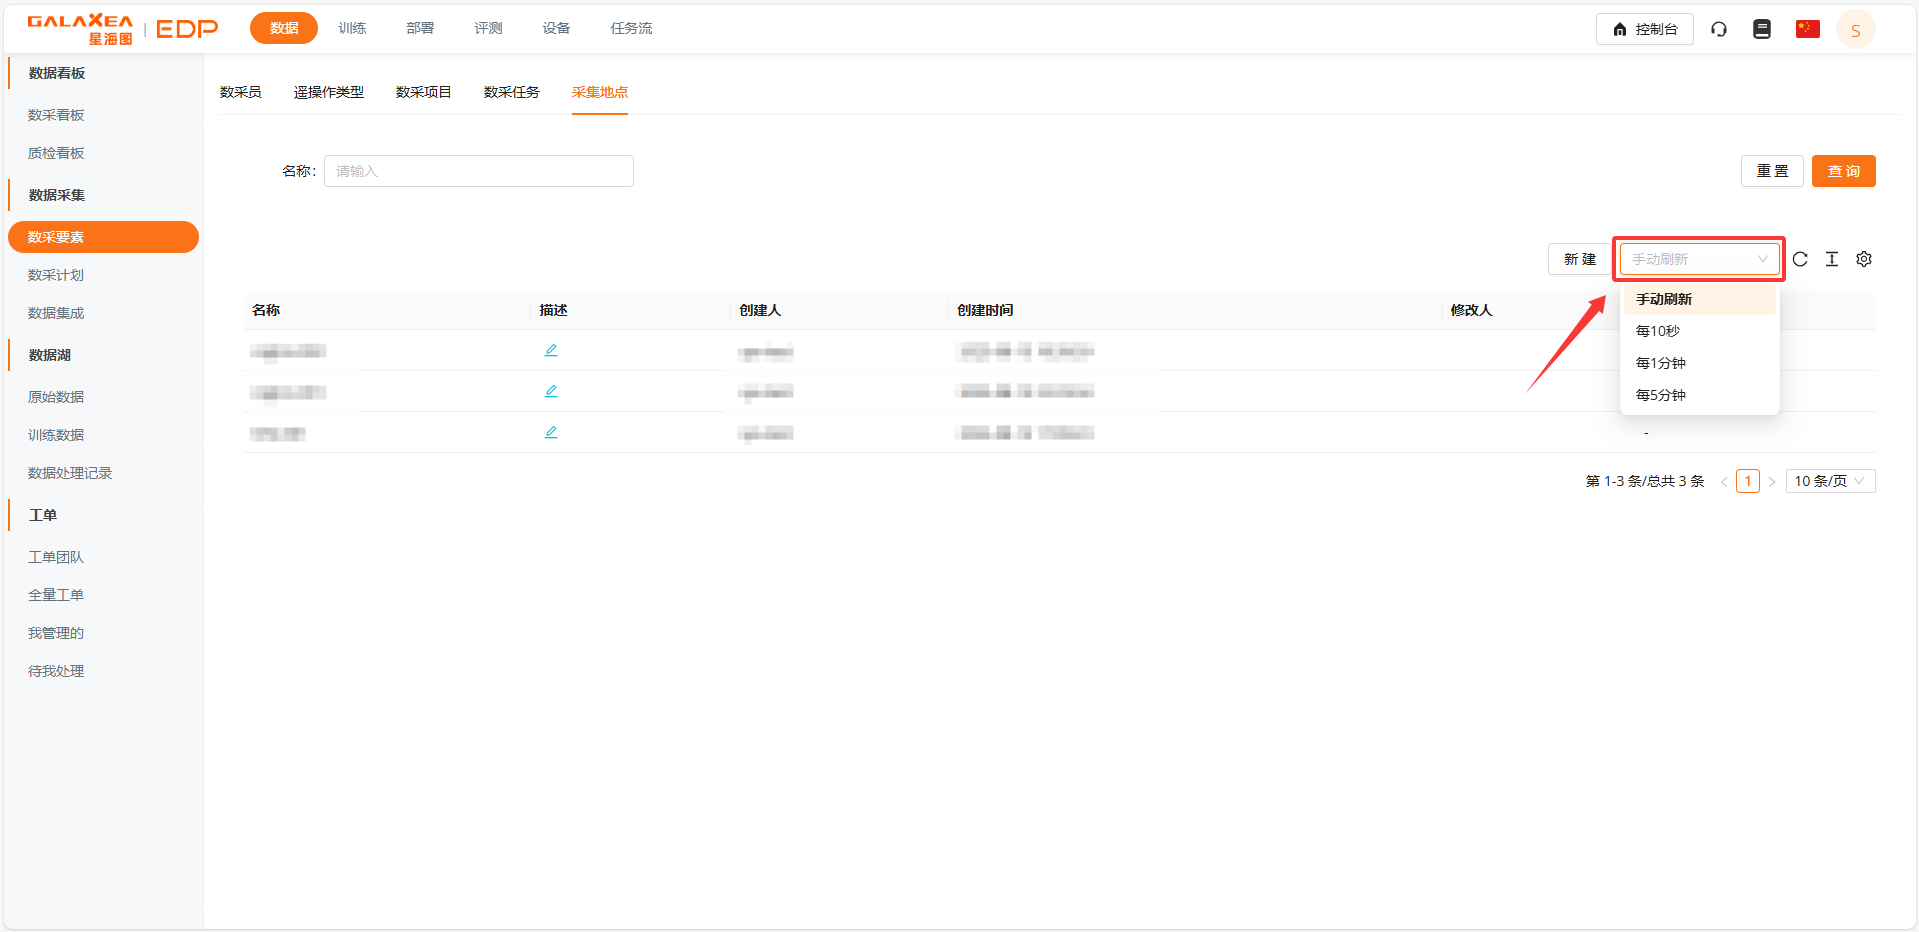Open the '训练' top navigation menu
1919x932 pixels.
coord(352,28)
